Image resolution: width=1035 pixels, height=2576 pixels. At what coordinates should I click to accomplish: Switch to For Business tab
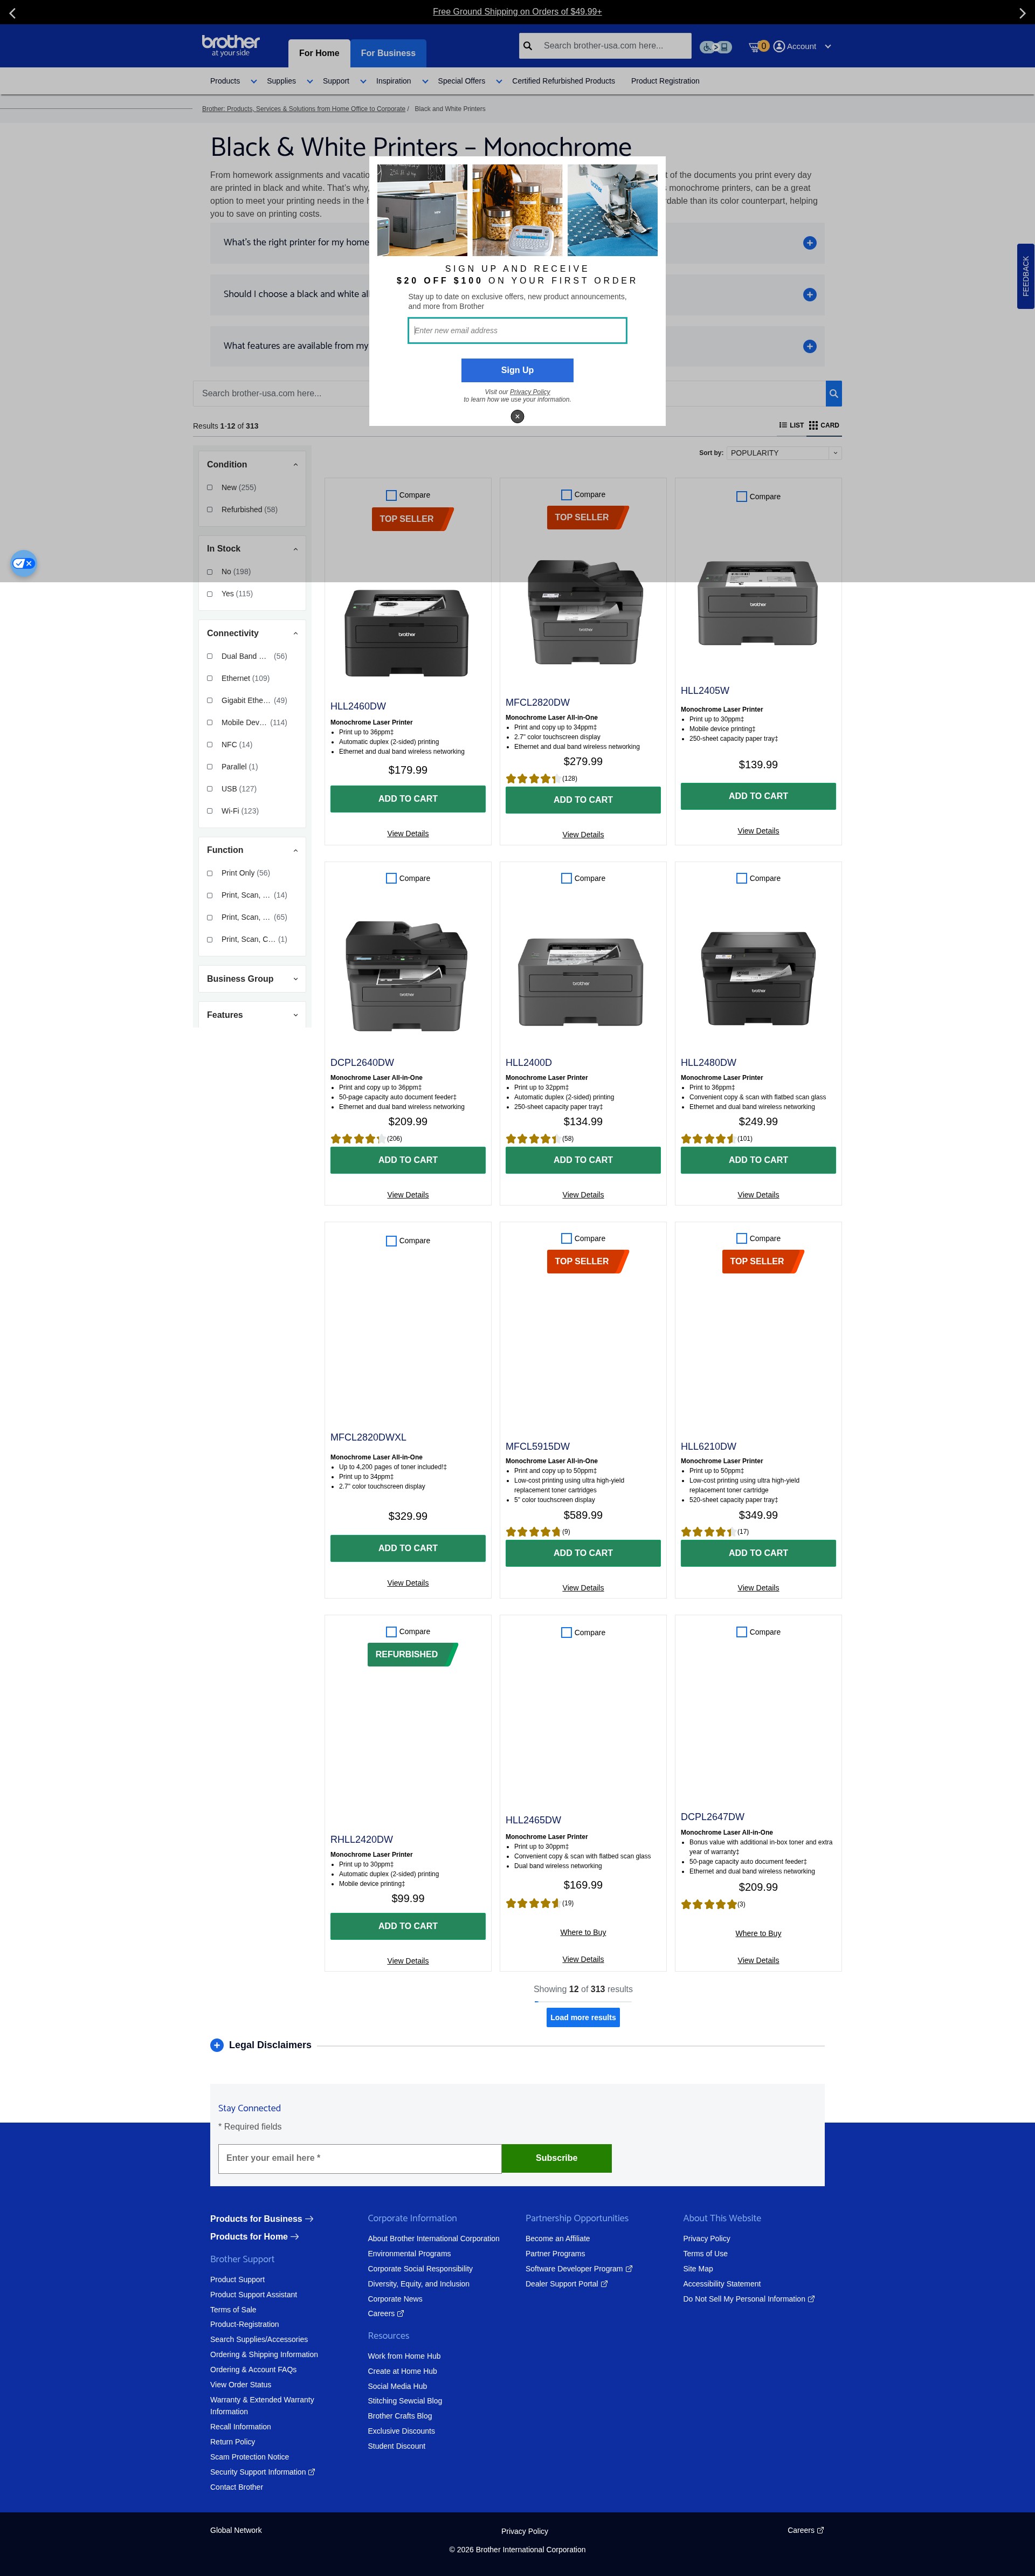[x=388, y=53]
